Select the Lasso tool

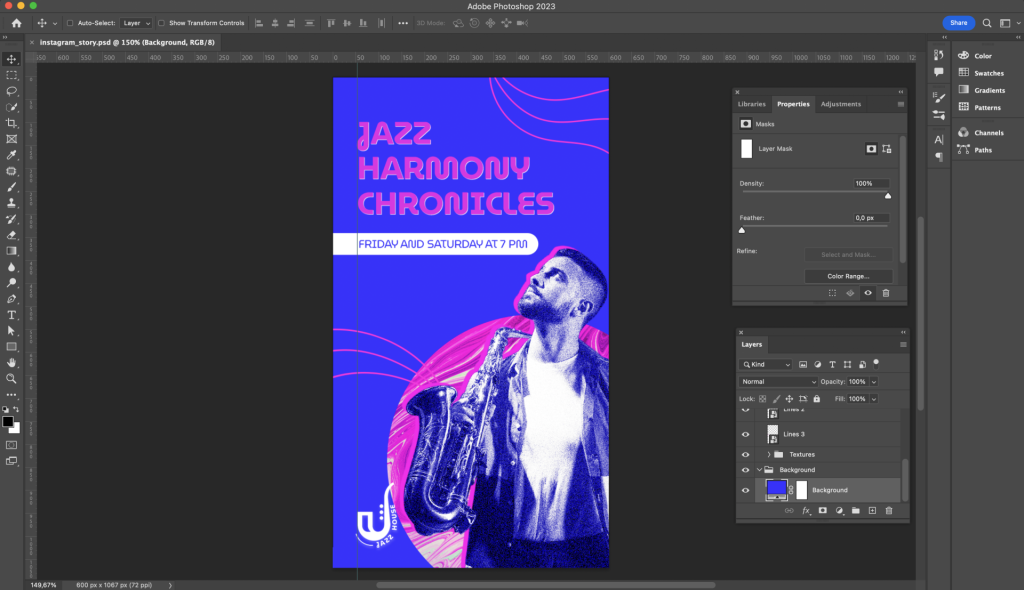click(x=12, y=91)
